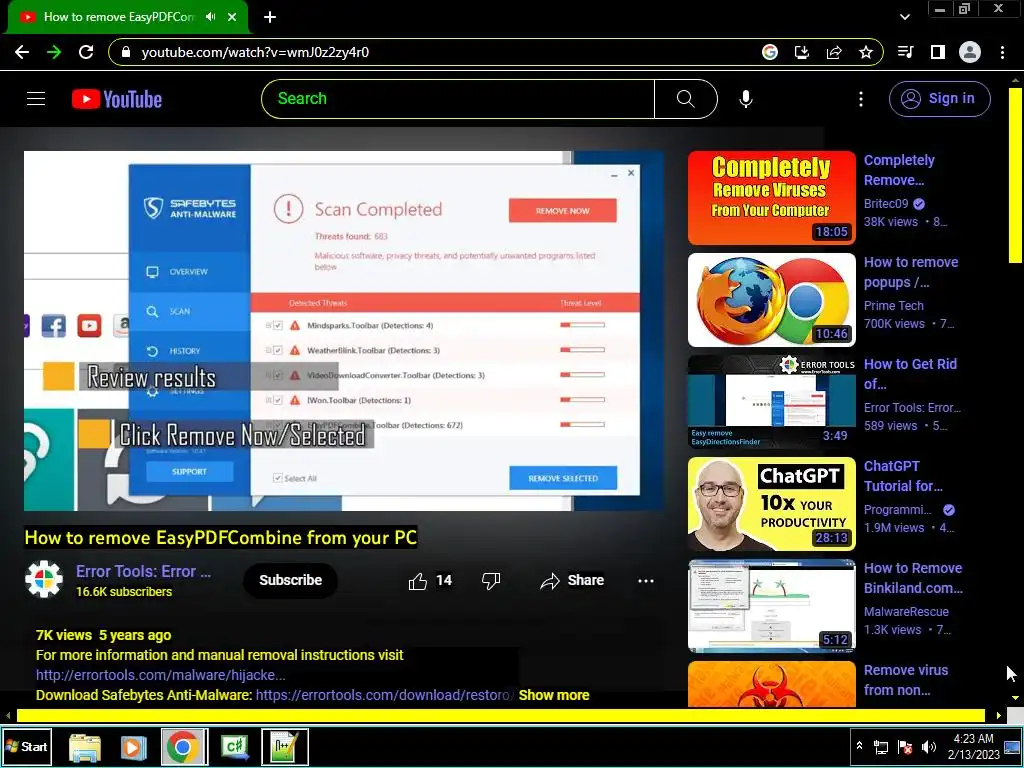The height and width of the screenshot is (768, 1024).
Task: Open ChatGPT Tutorial video thumbnail
Action: (x=771, y=504)
